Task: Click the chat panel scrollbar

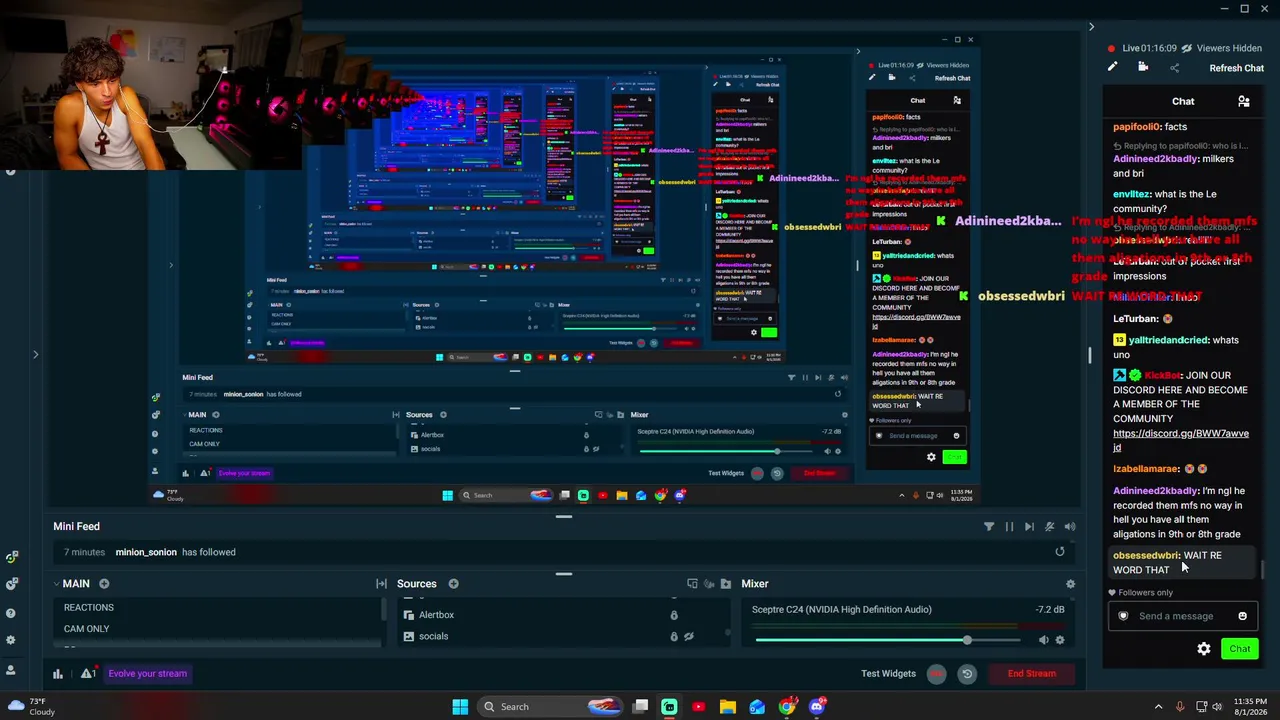Action: (1262, 568)
